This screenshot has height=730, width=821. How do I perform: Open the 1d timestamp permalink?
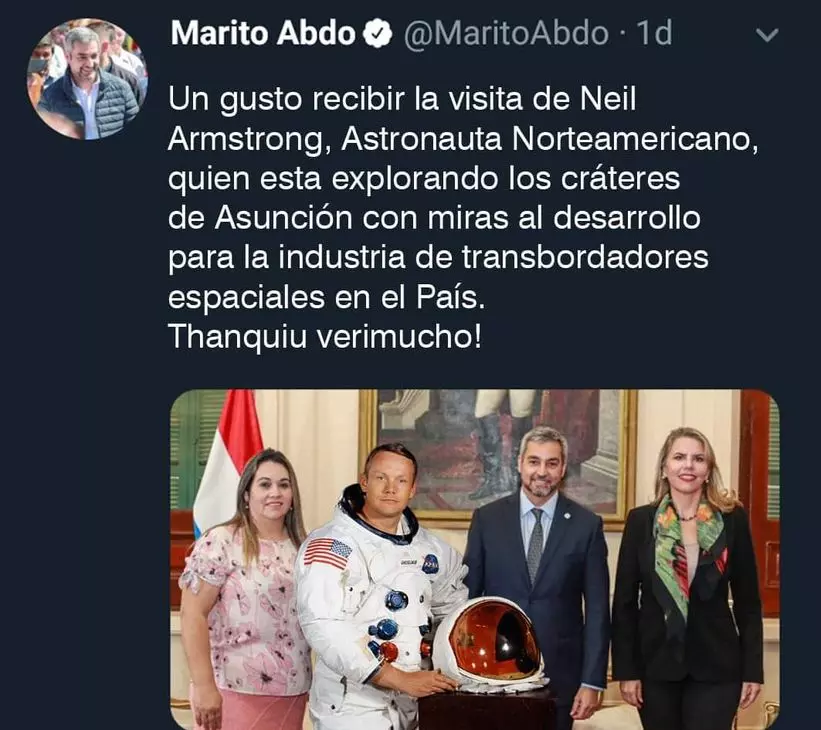[x=654, y=34]
